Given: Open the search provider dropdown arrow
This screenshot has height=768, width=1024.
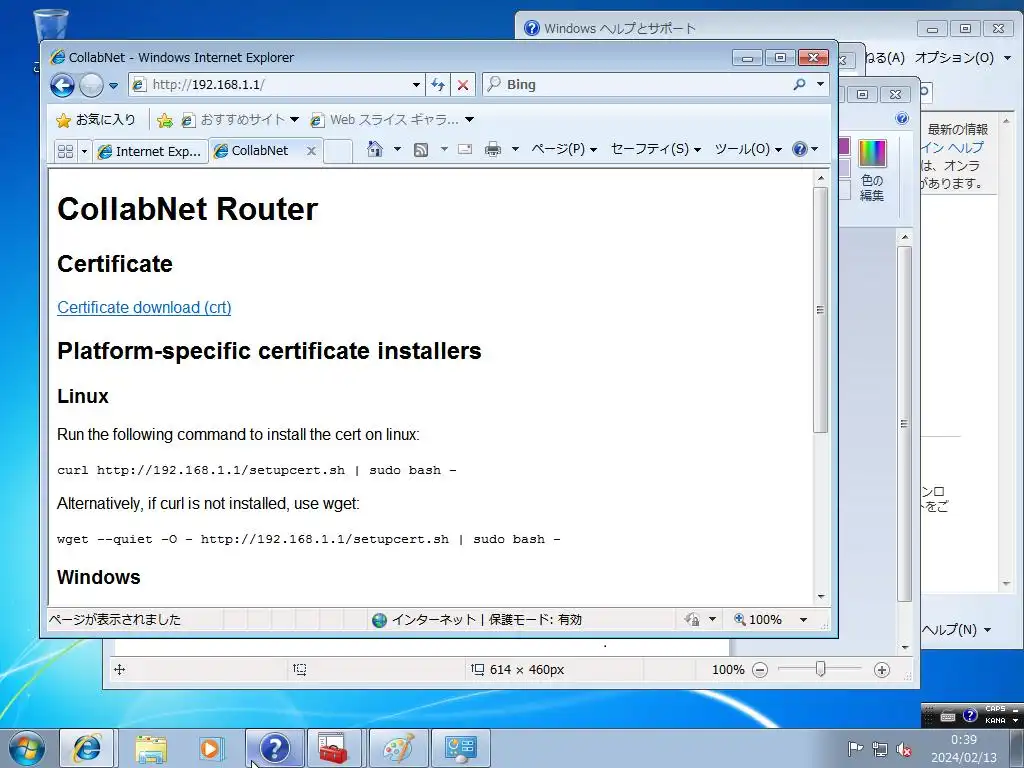Looking at the screenshot, I should pyautogui.click(x=820, y=84).
